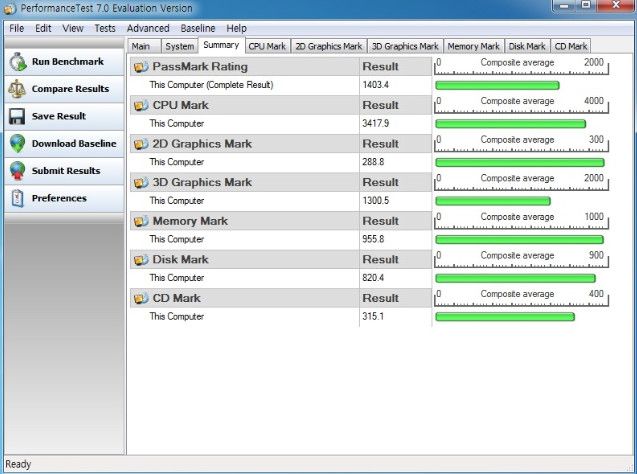
Task: Click the icon beside the 3D Graphics Mark heading
Action: pyautogui.click(x=141, y=183)
